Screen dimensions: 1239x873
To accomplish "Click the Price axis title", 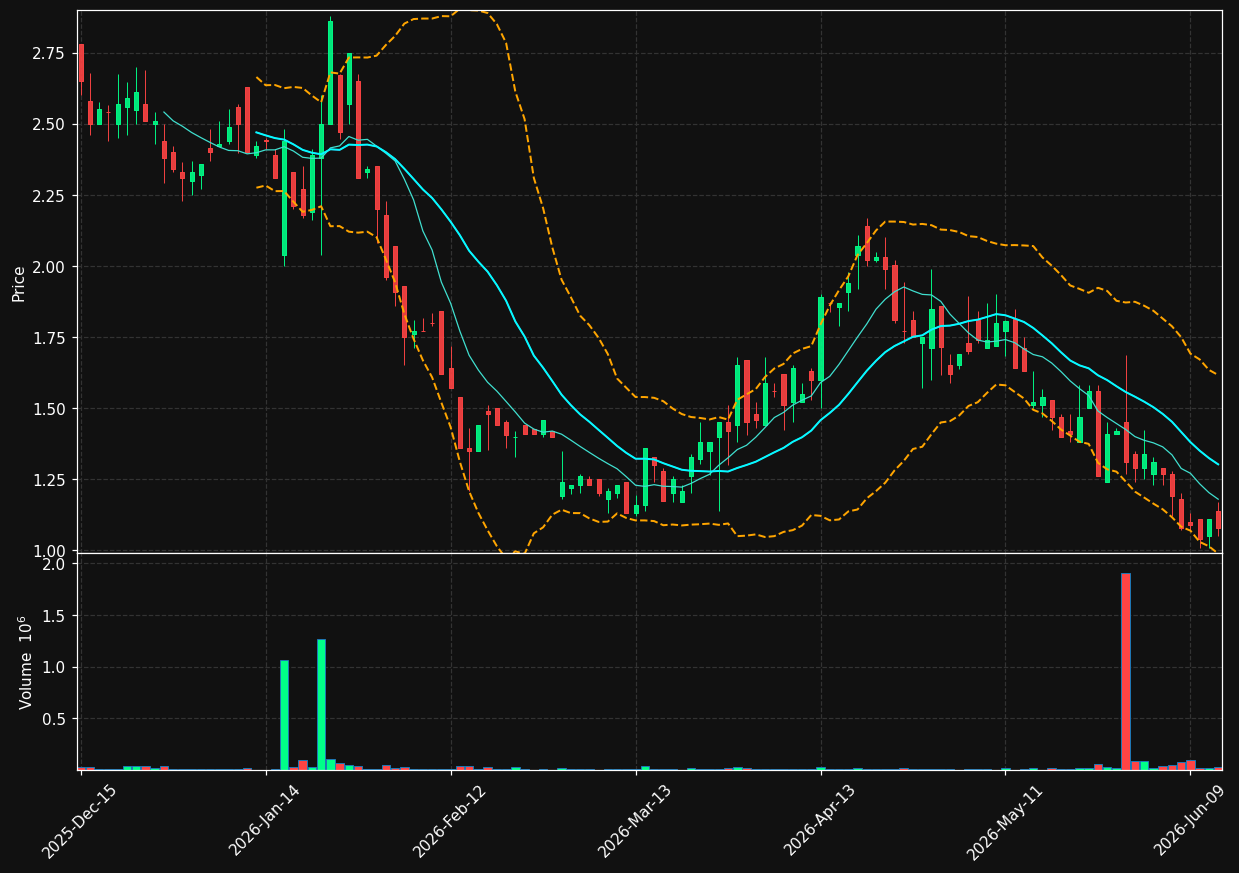I will pyautogui.click(x=19, y=283).
